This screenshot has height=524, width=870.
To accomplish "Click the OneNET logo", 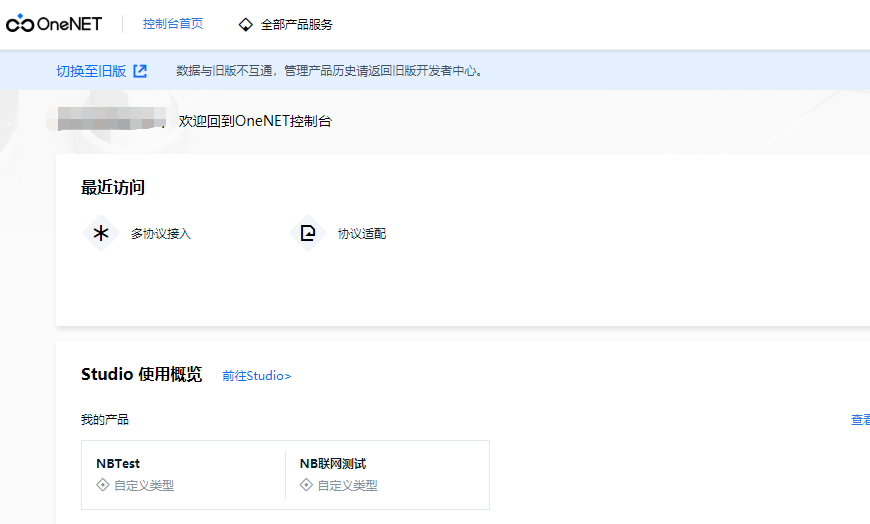I will point(54,23).
